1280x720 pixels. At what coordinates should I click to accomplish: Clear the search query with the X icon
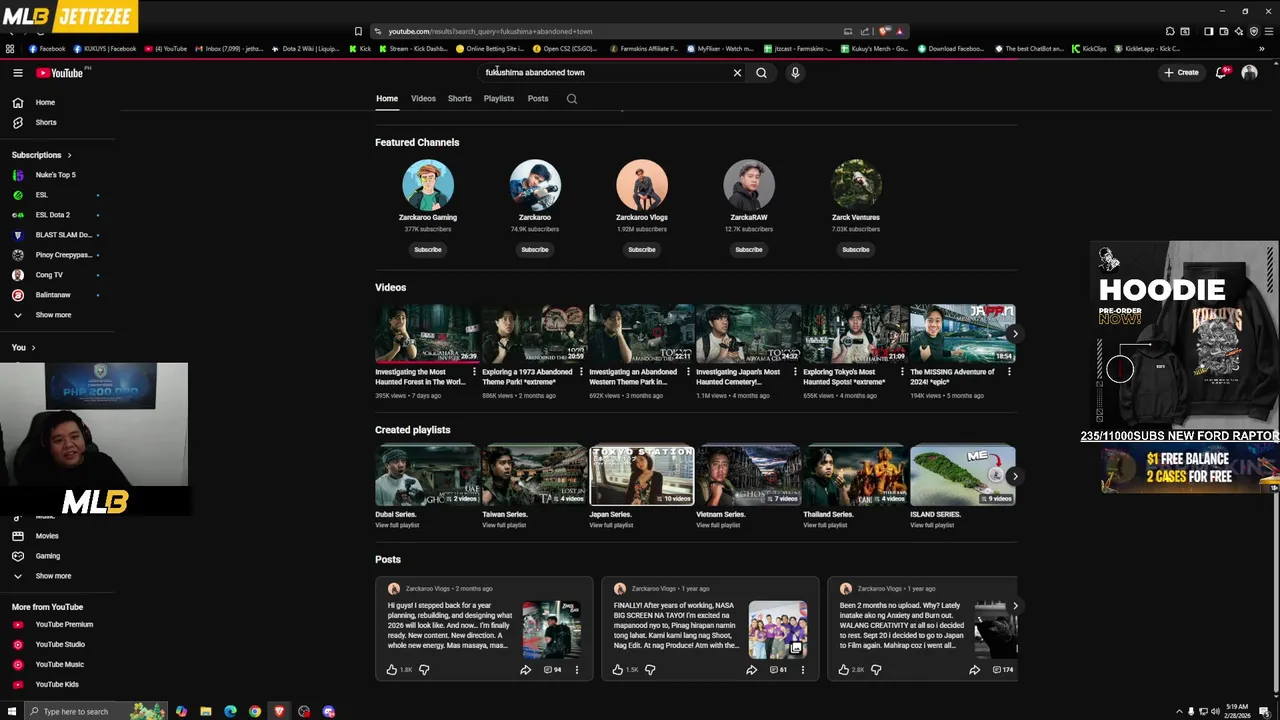[x=738, y=73]
